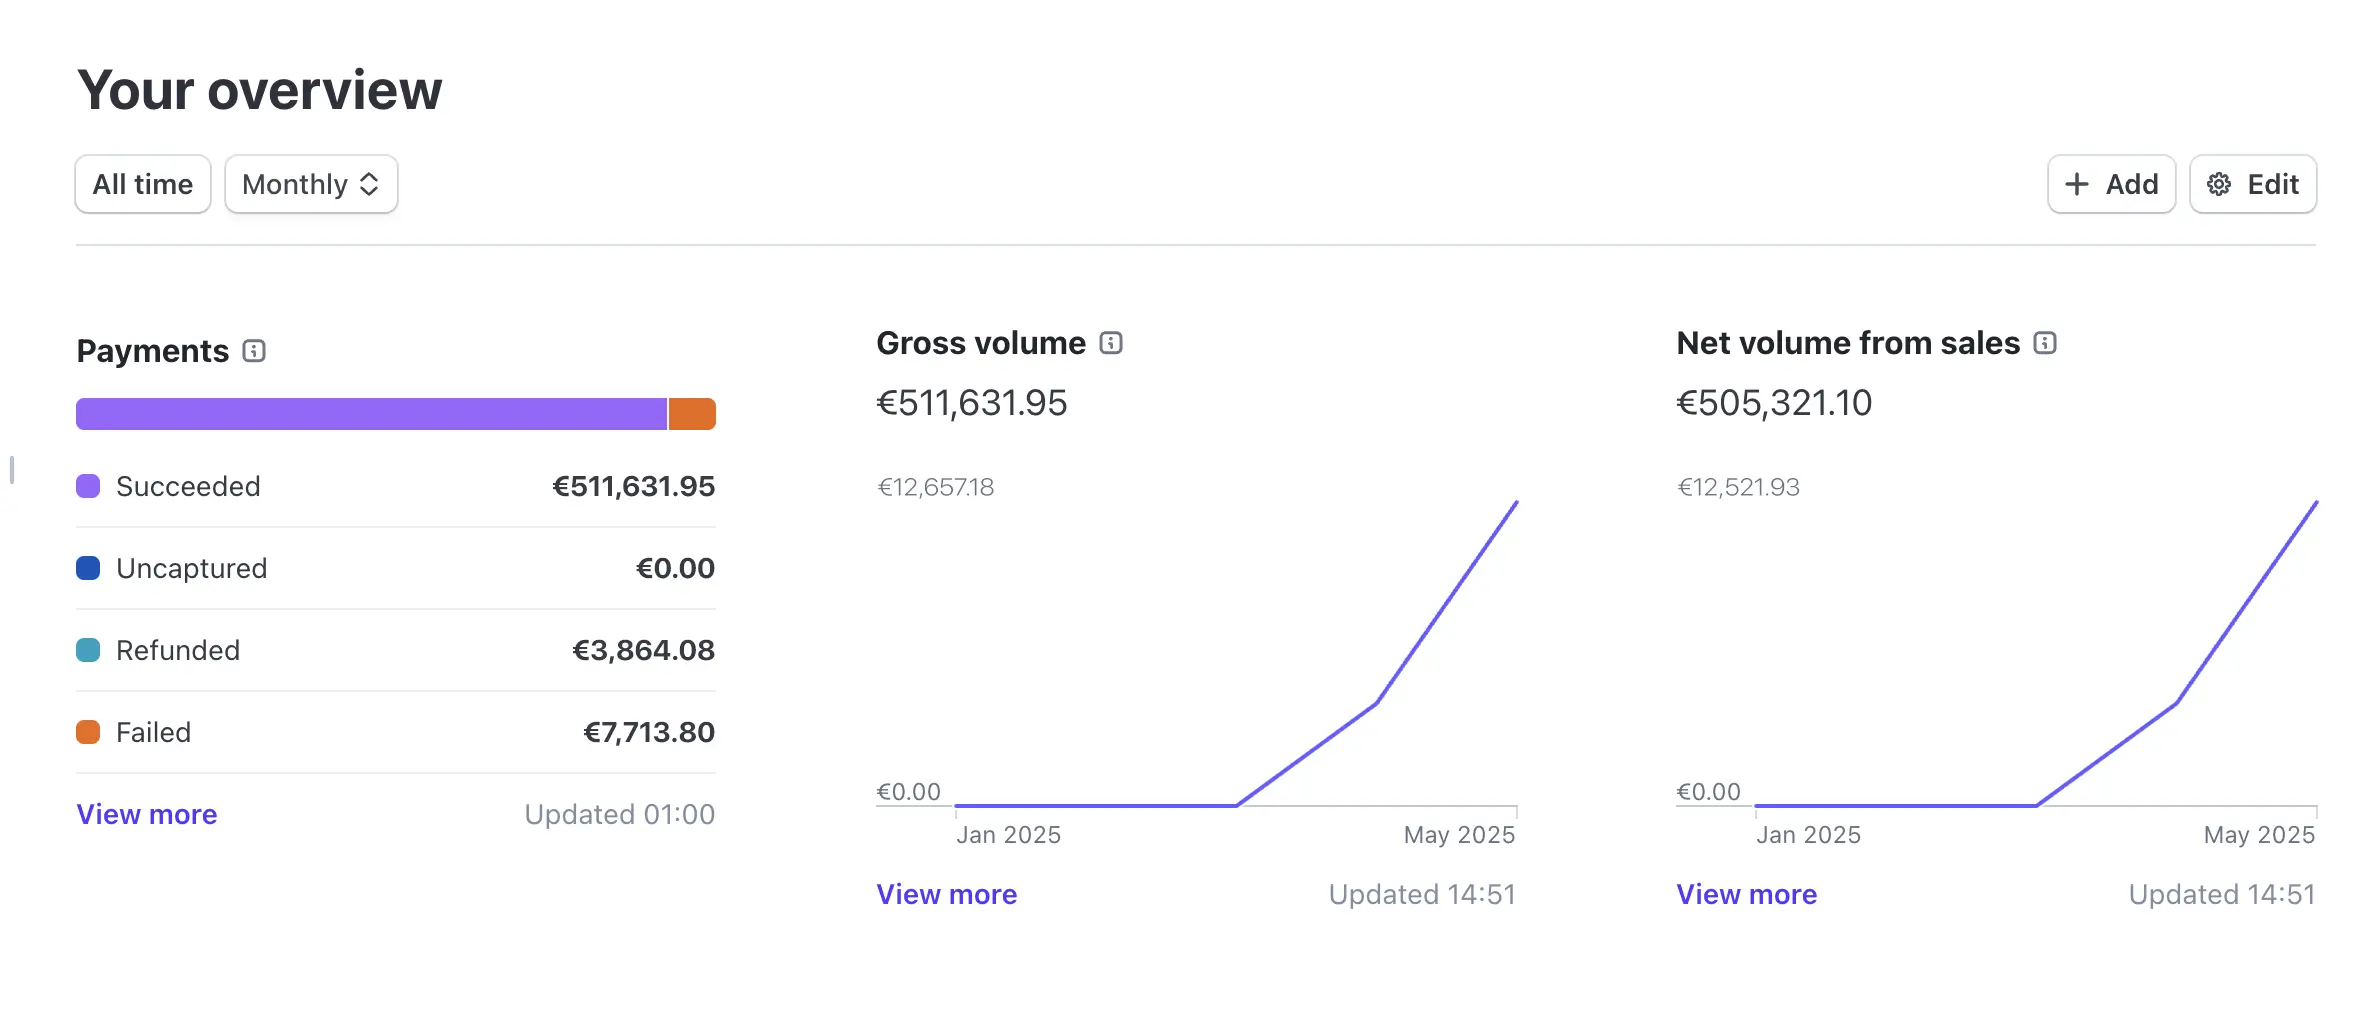The height and width of the screenshot is (1030, 2372).
Task: Click the Add button
Action: [x=2112, y=184]
